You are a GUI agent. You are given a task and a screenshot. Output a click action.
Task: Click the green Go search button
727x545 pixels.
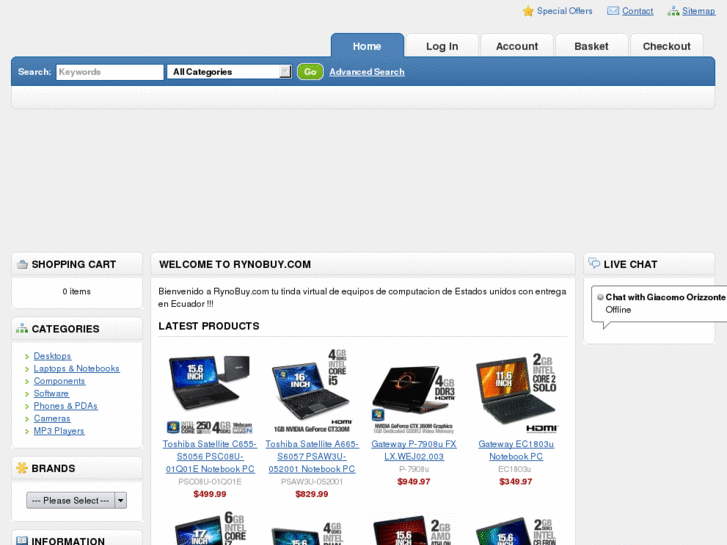pyautogui.click(x=310, y=72)
